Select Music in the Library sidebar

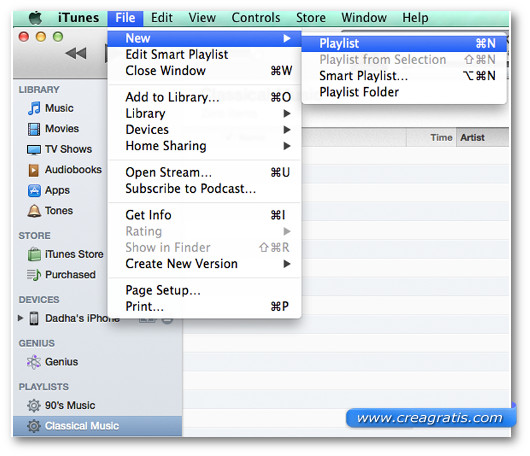(x=59, y=108)
